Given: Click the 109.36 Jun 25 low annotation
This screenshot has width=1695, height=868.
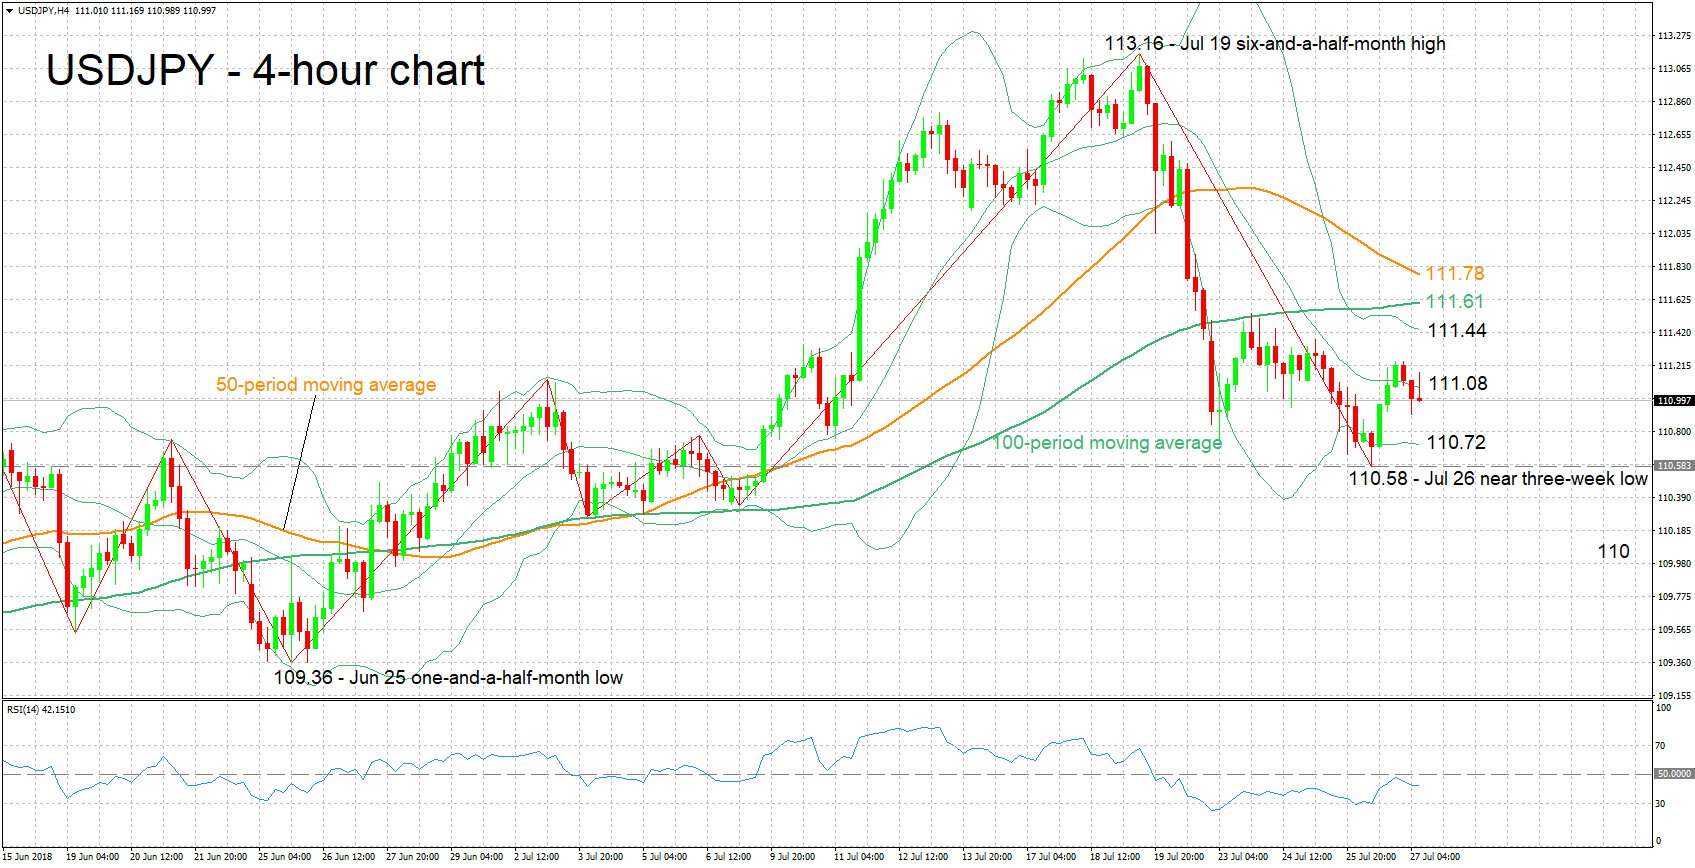Looking at the screenshot, I should point(448,678).
